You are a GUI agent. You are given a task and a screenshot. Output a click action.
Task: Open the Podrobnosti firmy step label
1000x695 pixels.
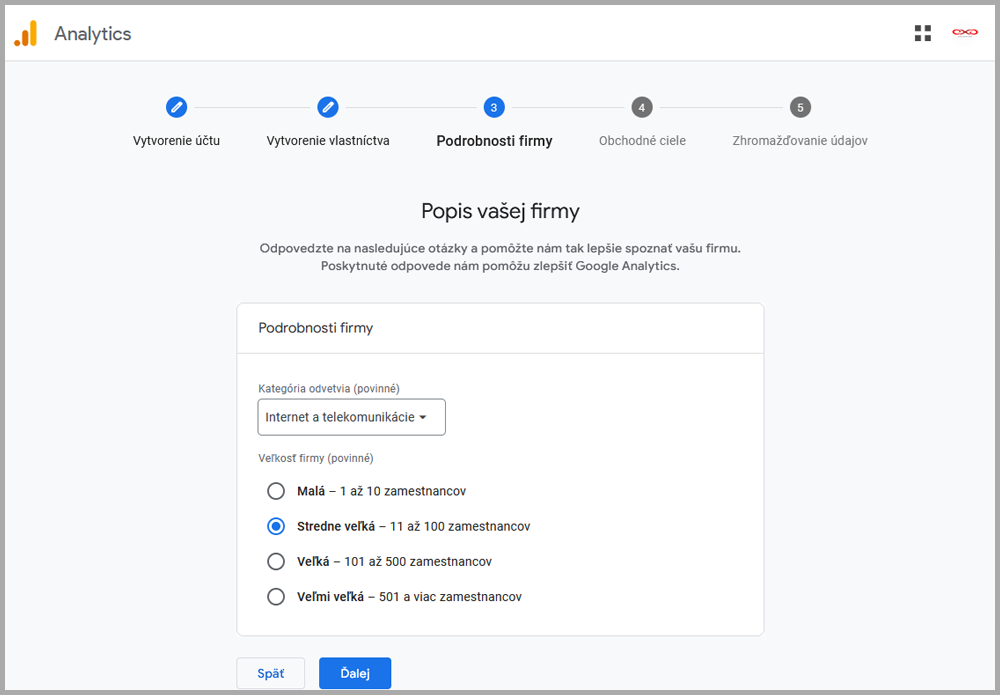coord(494,141)
